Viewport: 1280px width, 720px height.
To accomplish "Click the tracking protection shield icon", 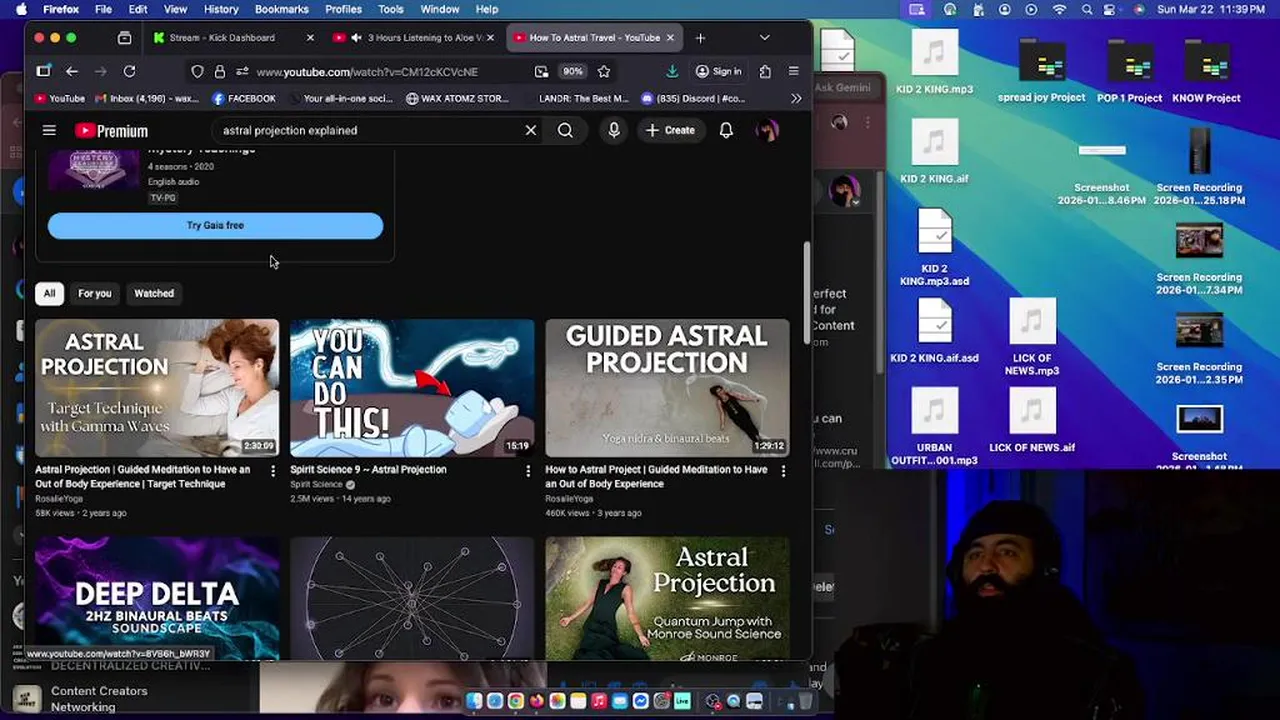I will (x=197, y=71).
